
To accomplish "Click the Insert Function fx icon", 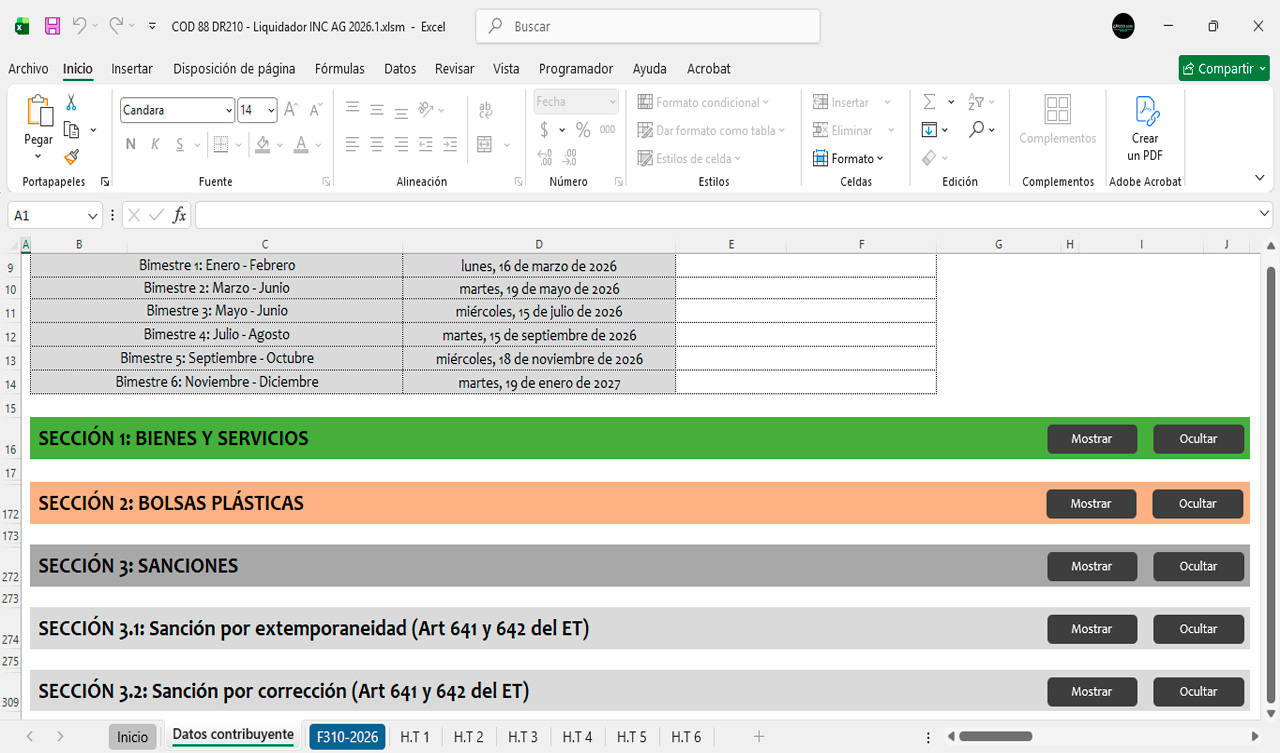I will 180,215.
